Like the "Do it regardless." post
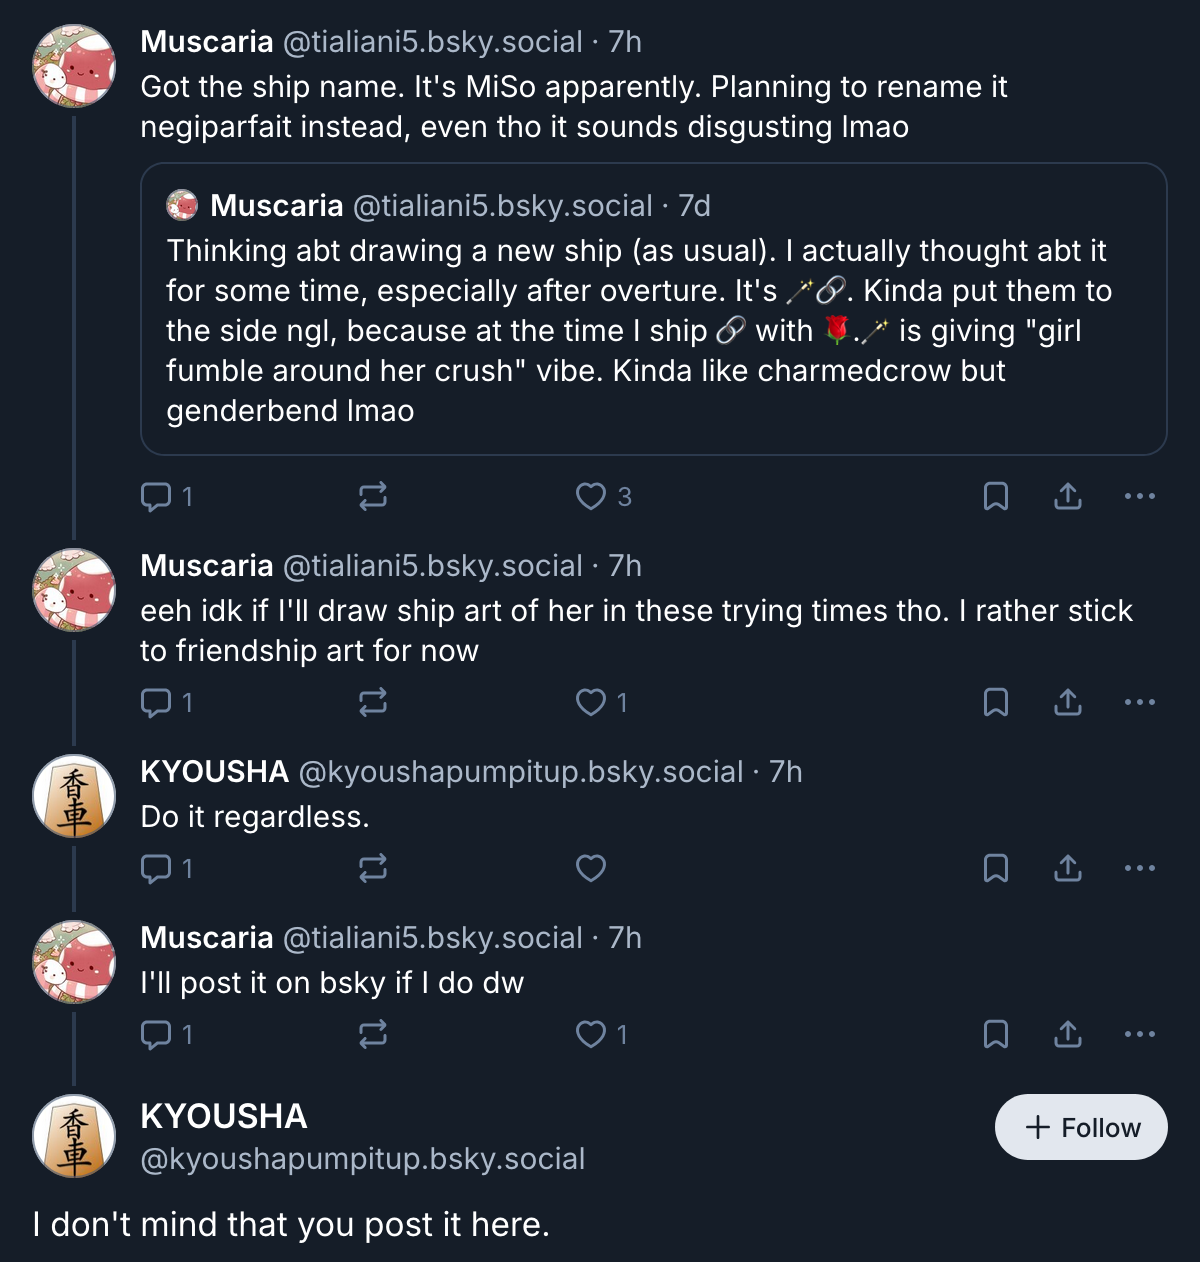This screenshot has width=1200, height=1262. pyautogui.click(x=591, y=868)
